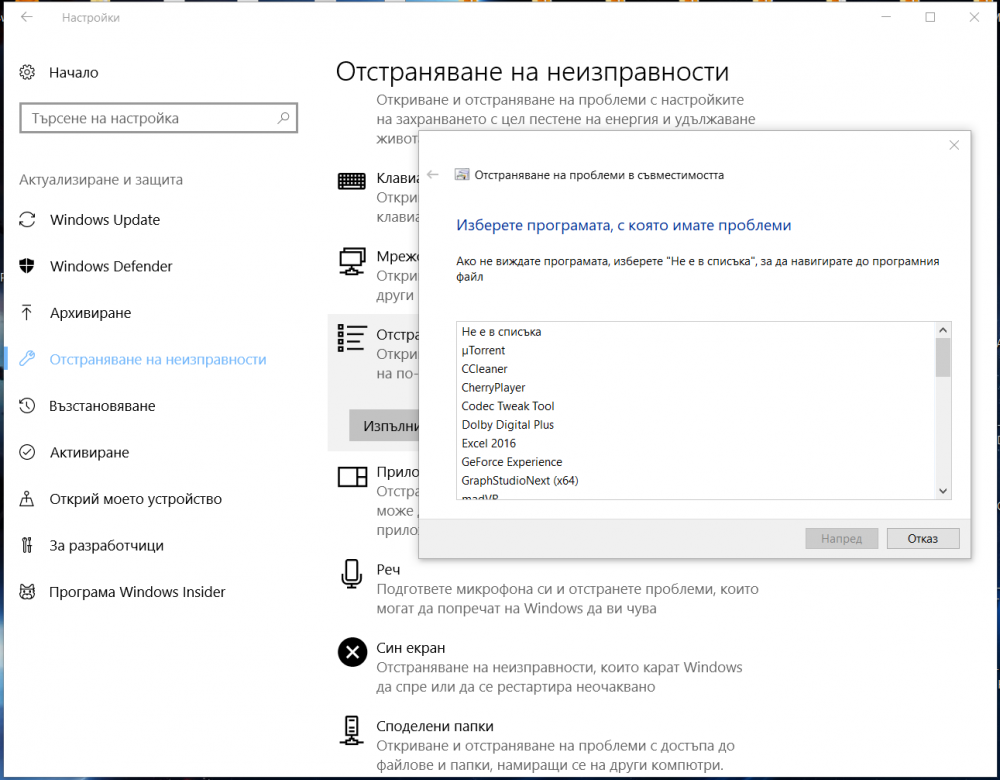Image resolution: width=1000 pixels, height=780 pixels.
Task: Click the Начало home link
Action: 73,72
